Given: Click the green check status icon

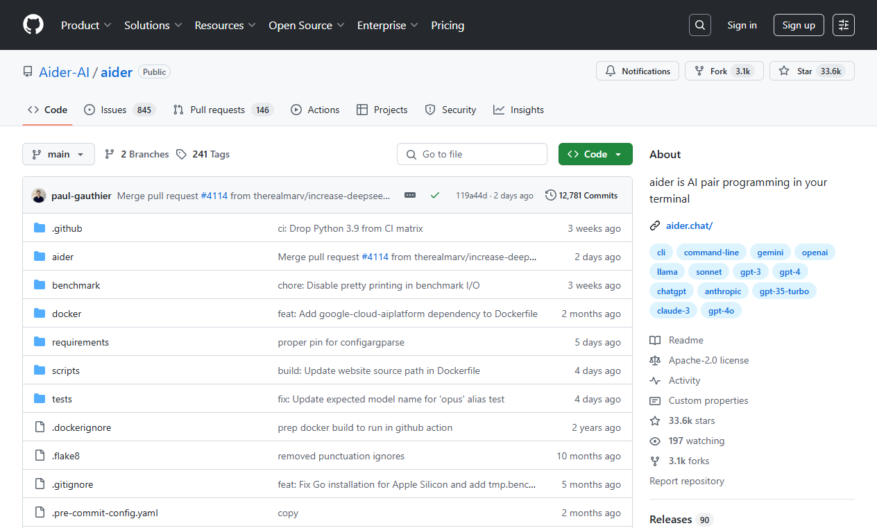Looking at the screenshot, I should tap(435, 195).
